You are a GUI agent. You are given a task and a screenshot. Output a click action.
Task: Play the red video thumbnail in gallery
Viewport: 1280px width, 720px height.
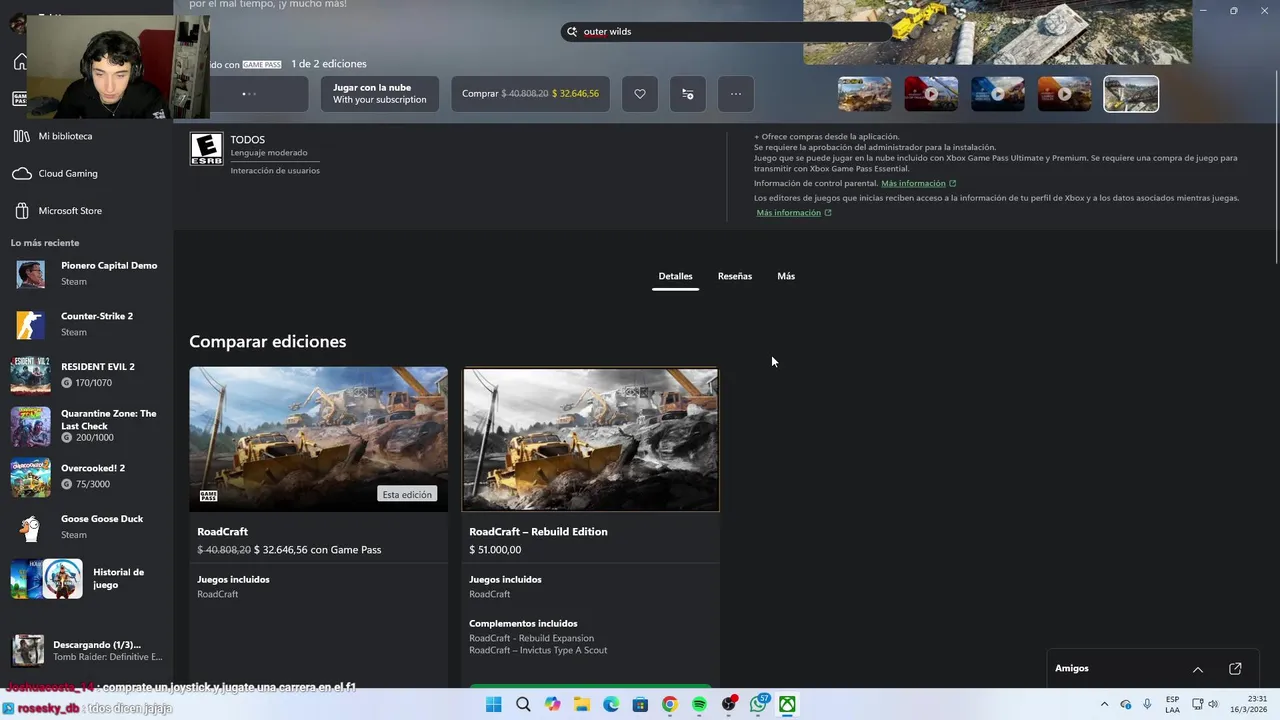tap(931, 94)
